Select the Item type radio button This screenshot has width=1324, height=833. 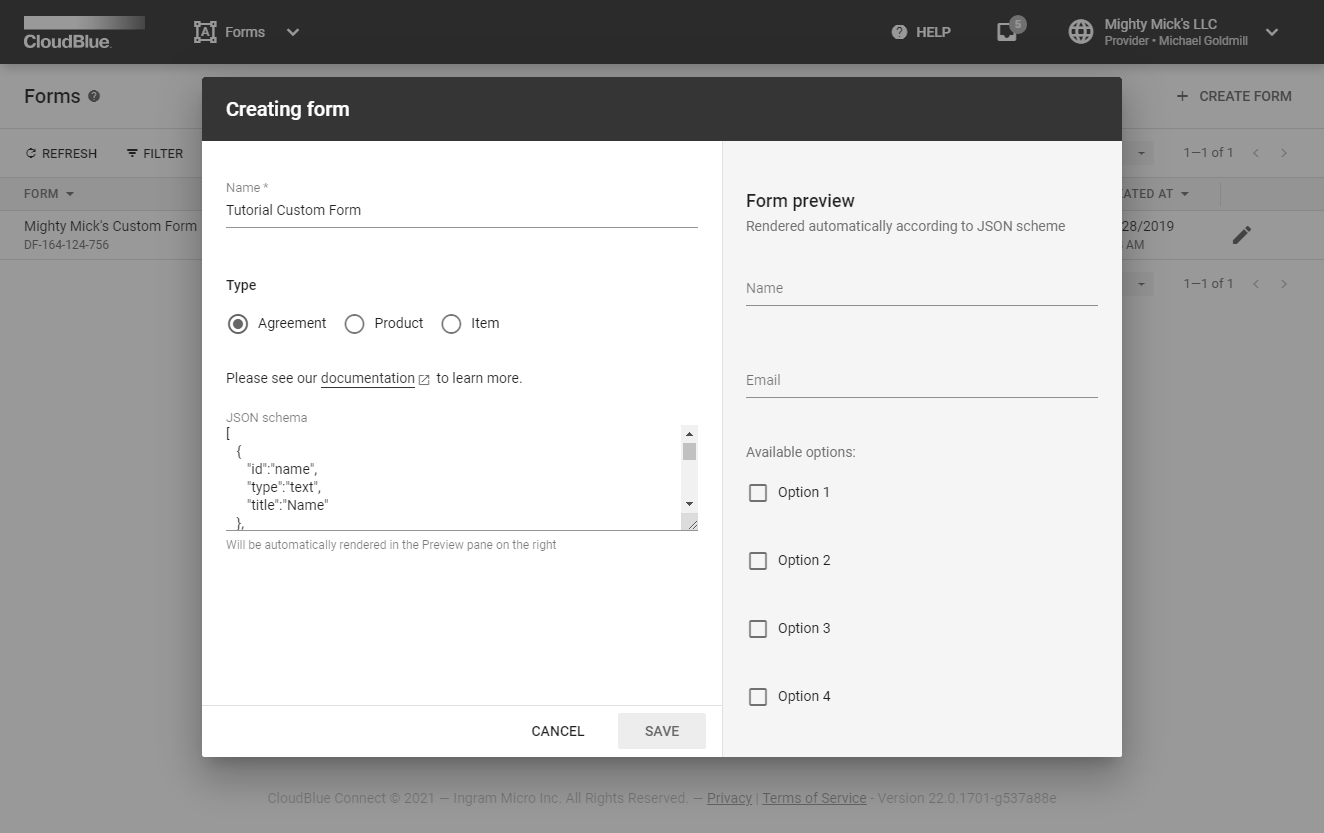pos(451,324)
